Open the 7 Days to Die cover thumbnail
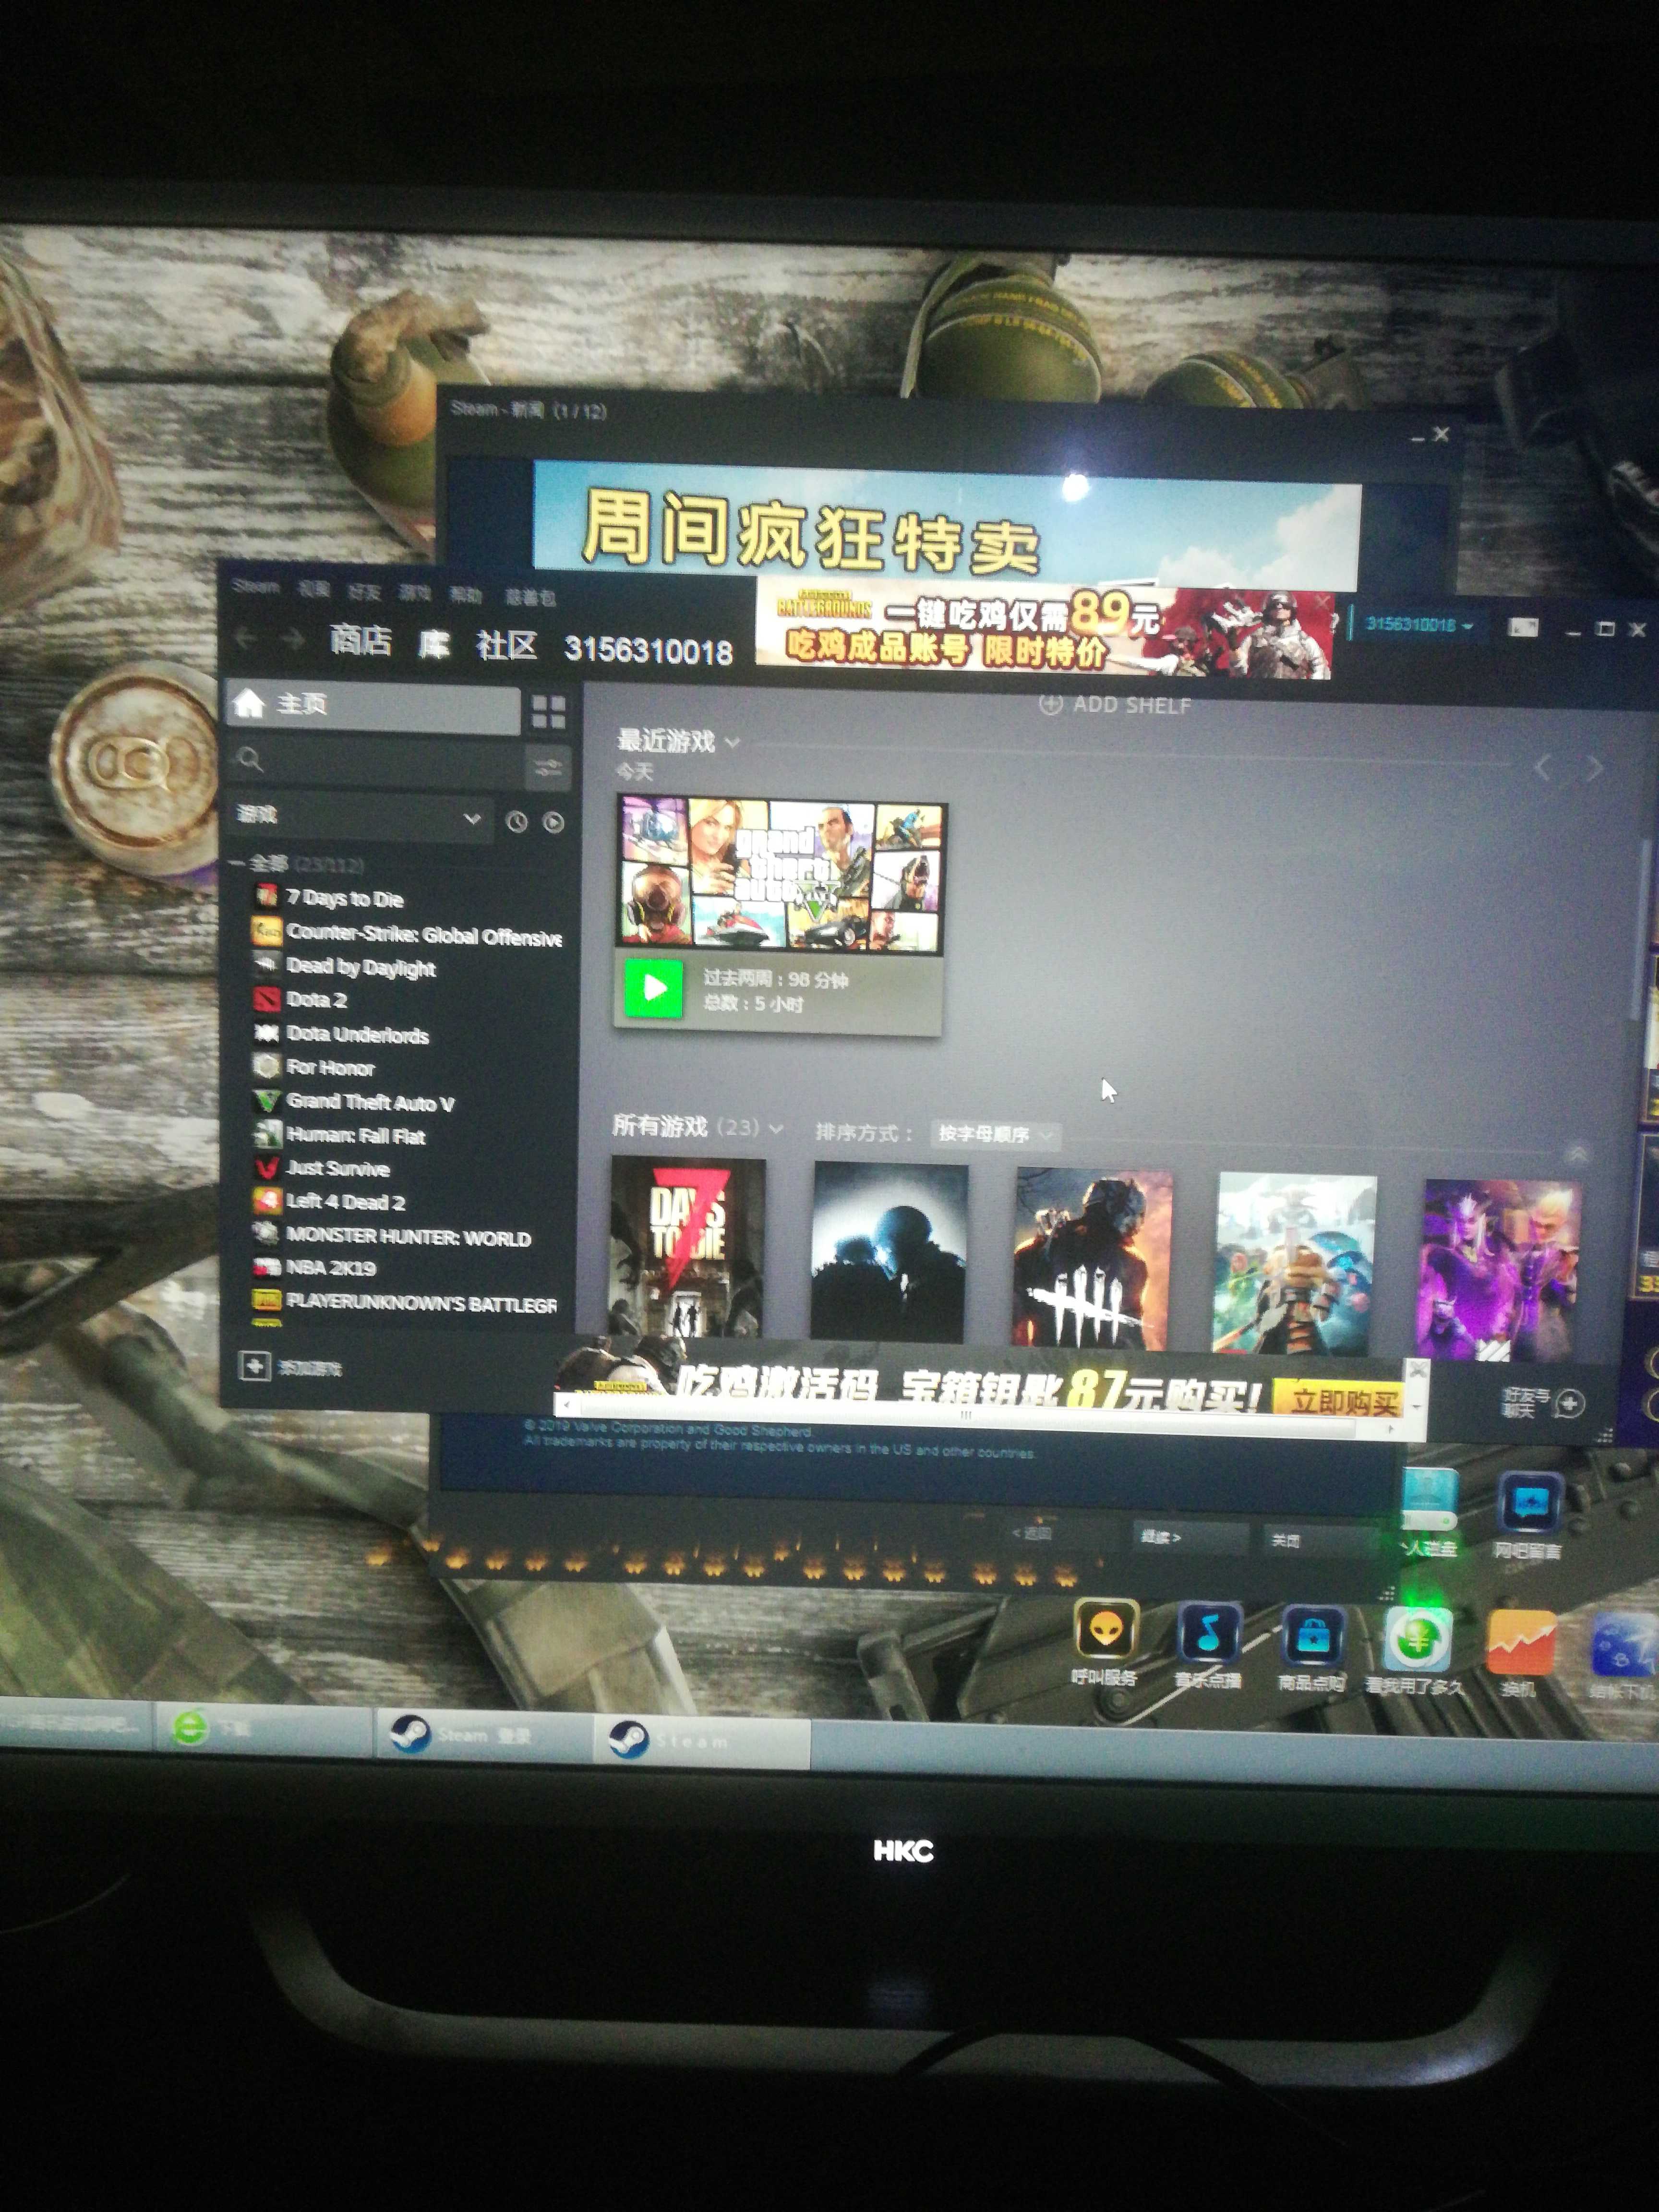Image resolution: width=1659 pixels, height=2212 pixels. (x=687, y=1248)
